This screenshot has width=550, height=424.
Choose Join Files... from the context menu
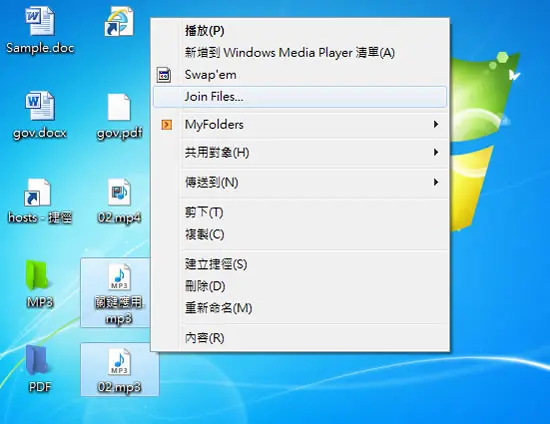point(300,97)
